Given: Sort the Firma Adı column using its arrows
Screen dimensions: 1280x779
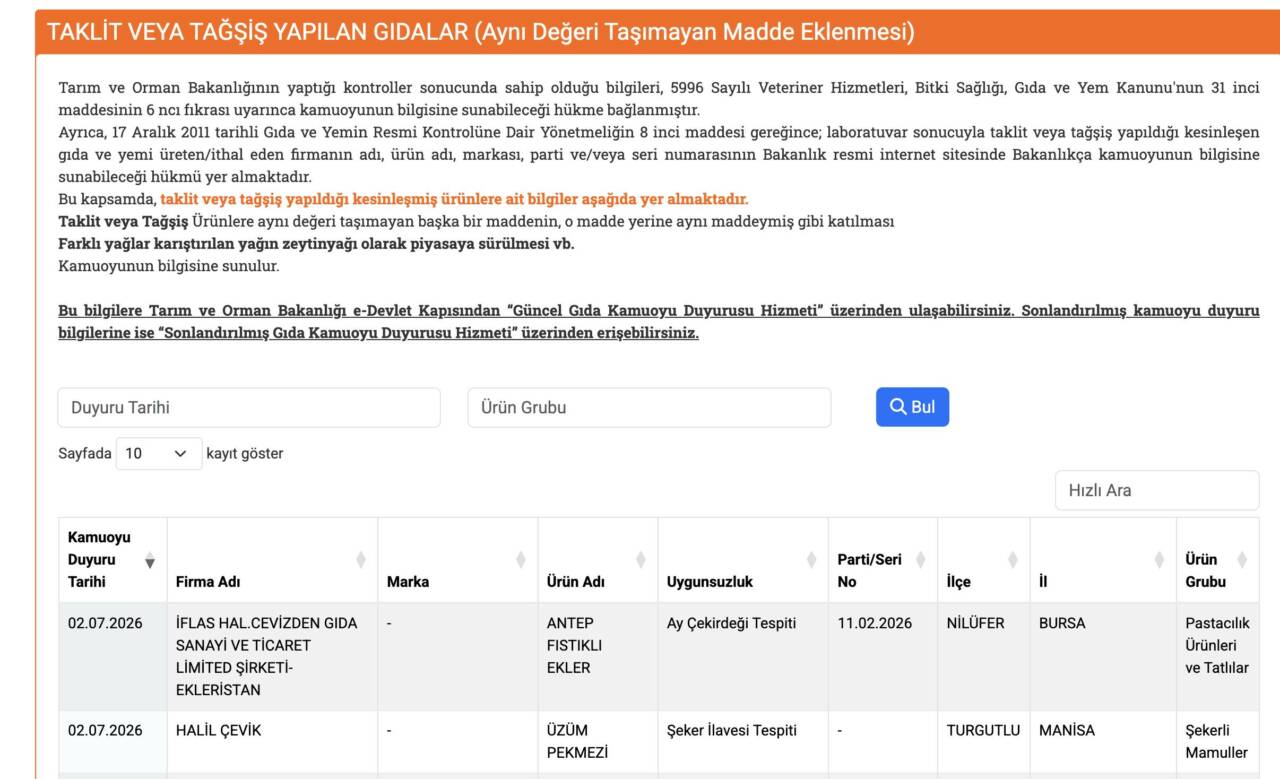Looking at the screenshot, I should tap(361, 560).
